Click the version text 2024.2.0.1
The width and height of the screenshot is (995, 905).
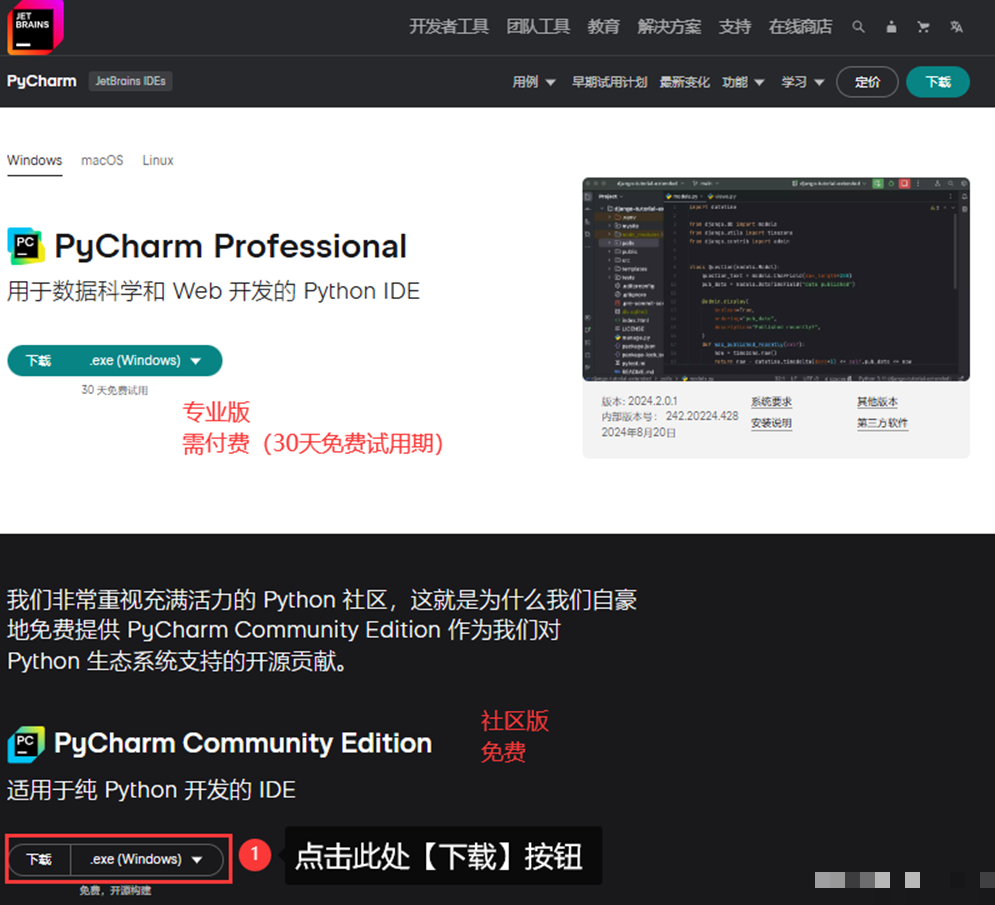[652, 401]
